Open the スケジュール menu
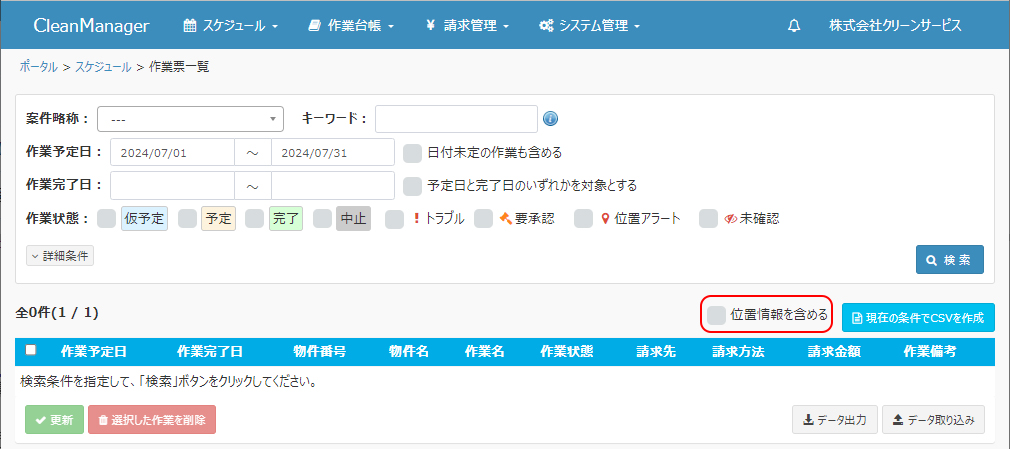 tap(231, 26)
